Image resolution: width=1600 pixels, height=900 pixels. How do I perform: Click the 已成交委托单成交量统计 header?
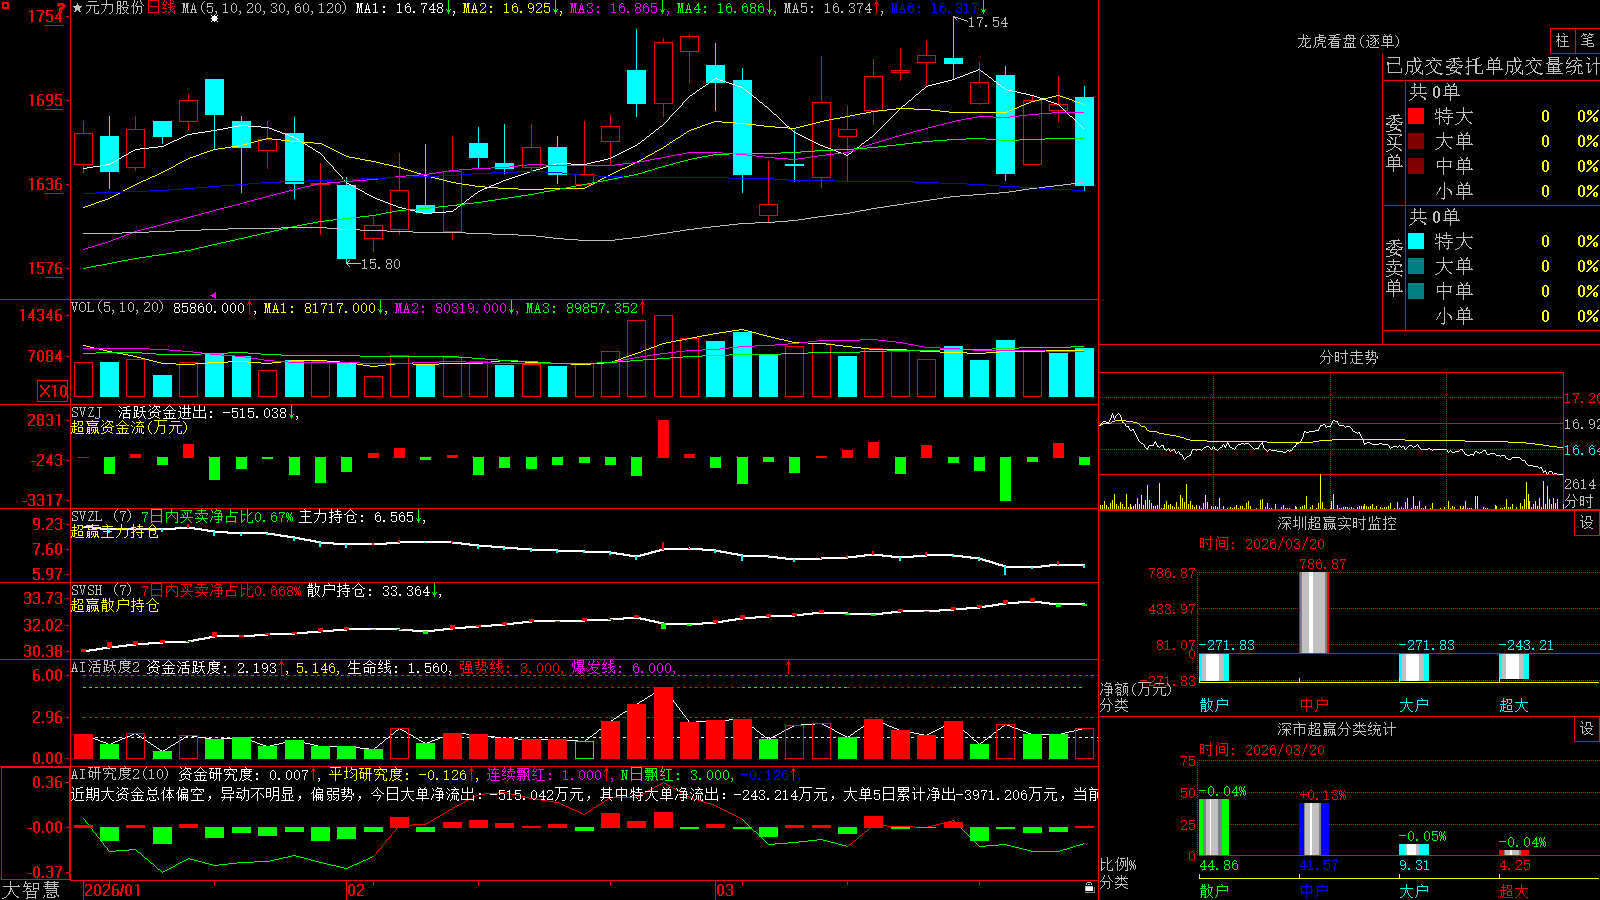coord(1492,66)
